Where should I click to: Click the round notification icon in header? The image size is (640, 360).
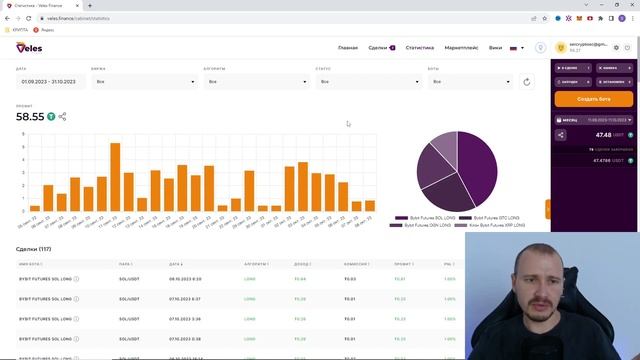coord(540,48)
